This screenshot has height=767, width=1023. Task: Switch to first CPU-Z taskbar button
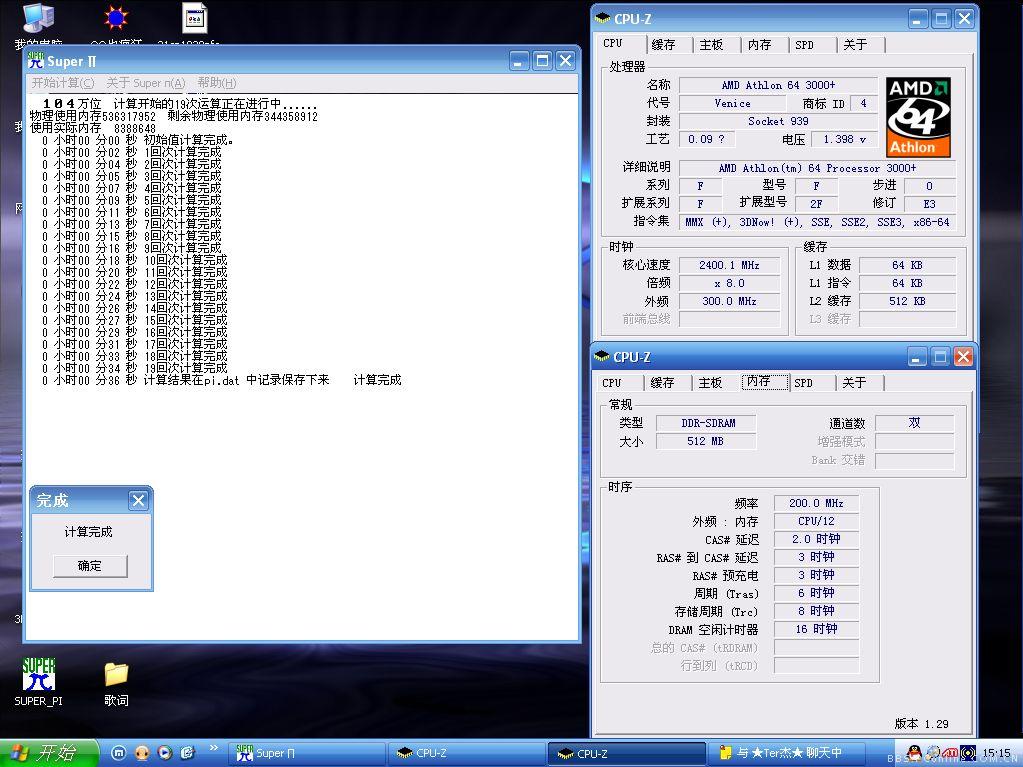tap(467, 753)
